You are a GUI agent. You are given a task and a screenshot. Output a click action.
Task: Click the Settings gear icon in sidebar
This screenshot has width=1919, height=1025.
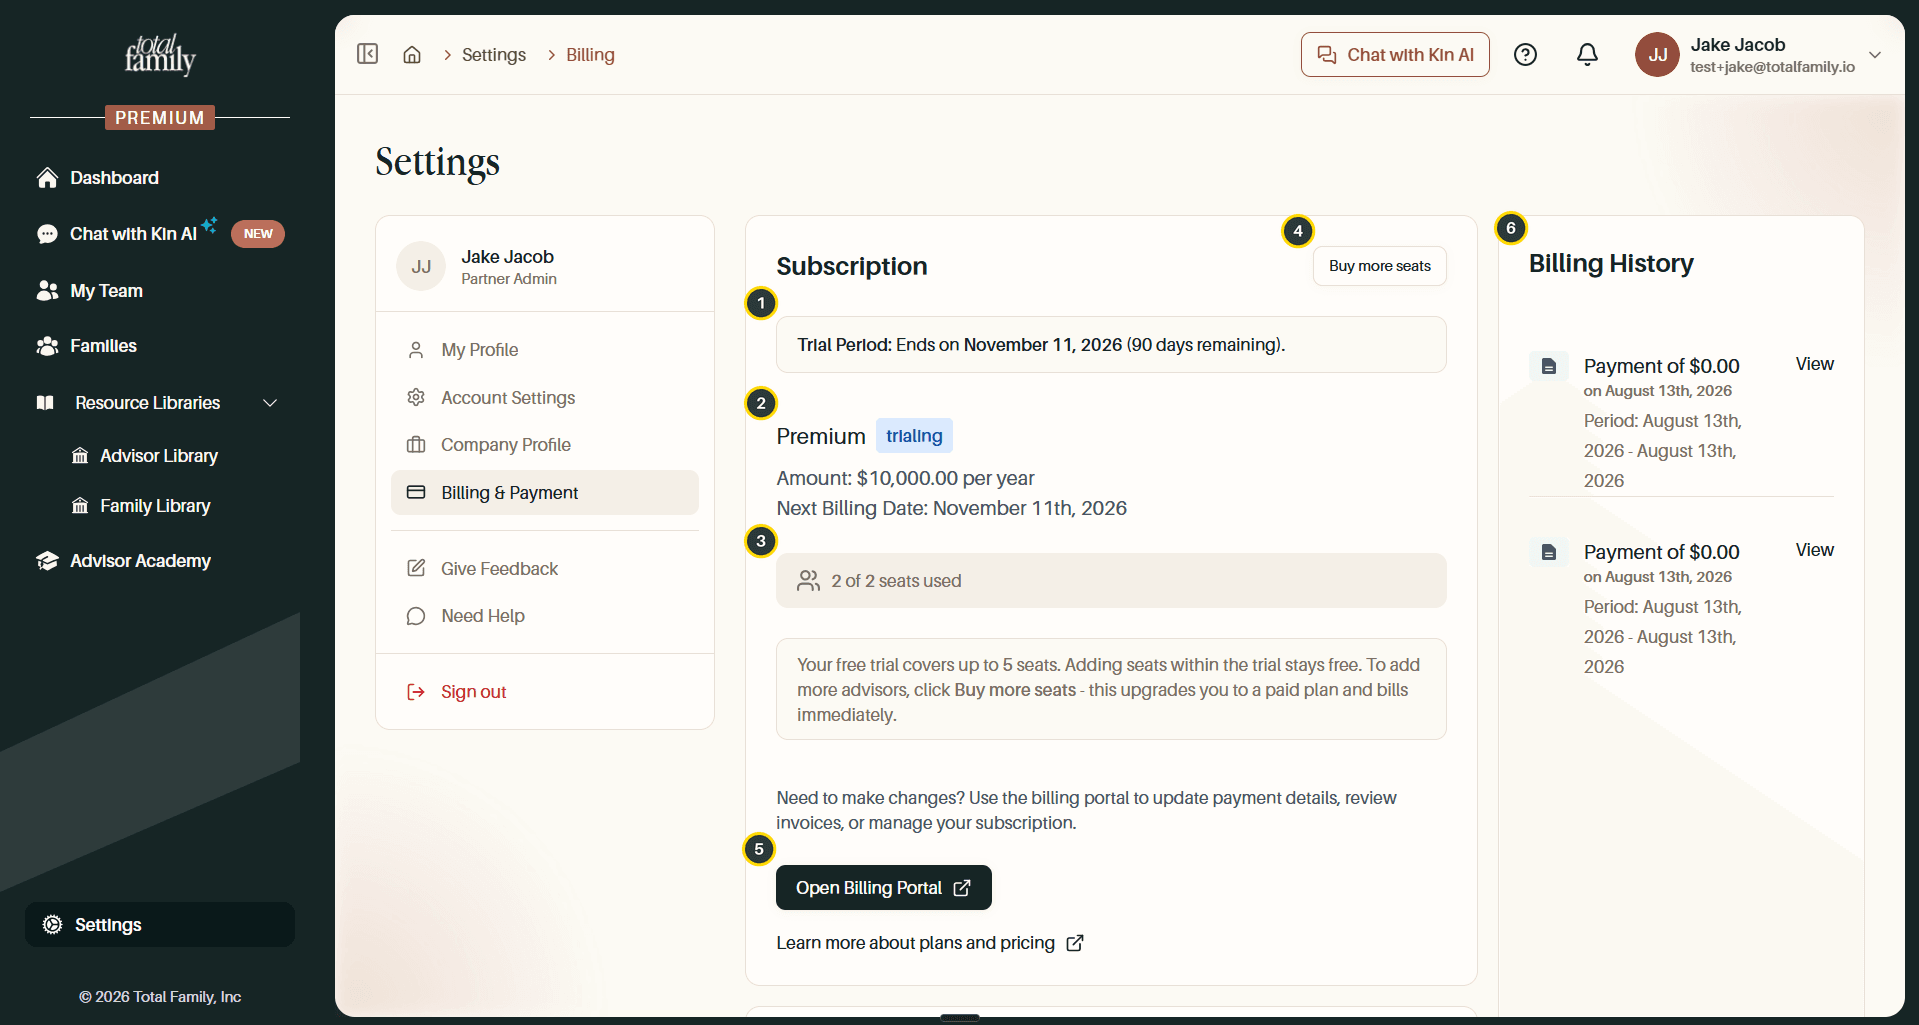[52, 925]
